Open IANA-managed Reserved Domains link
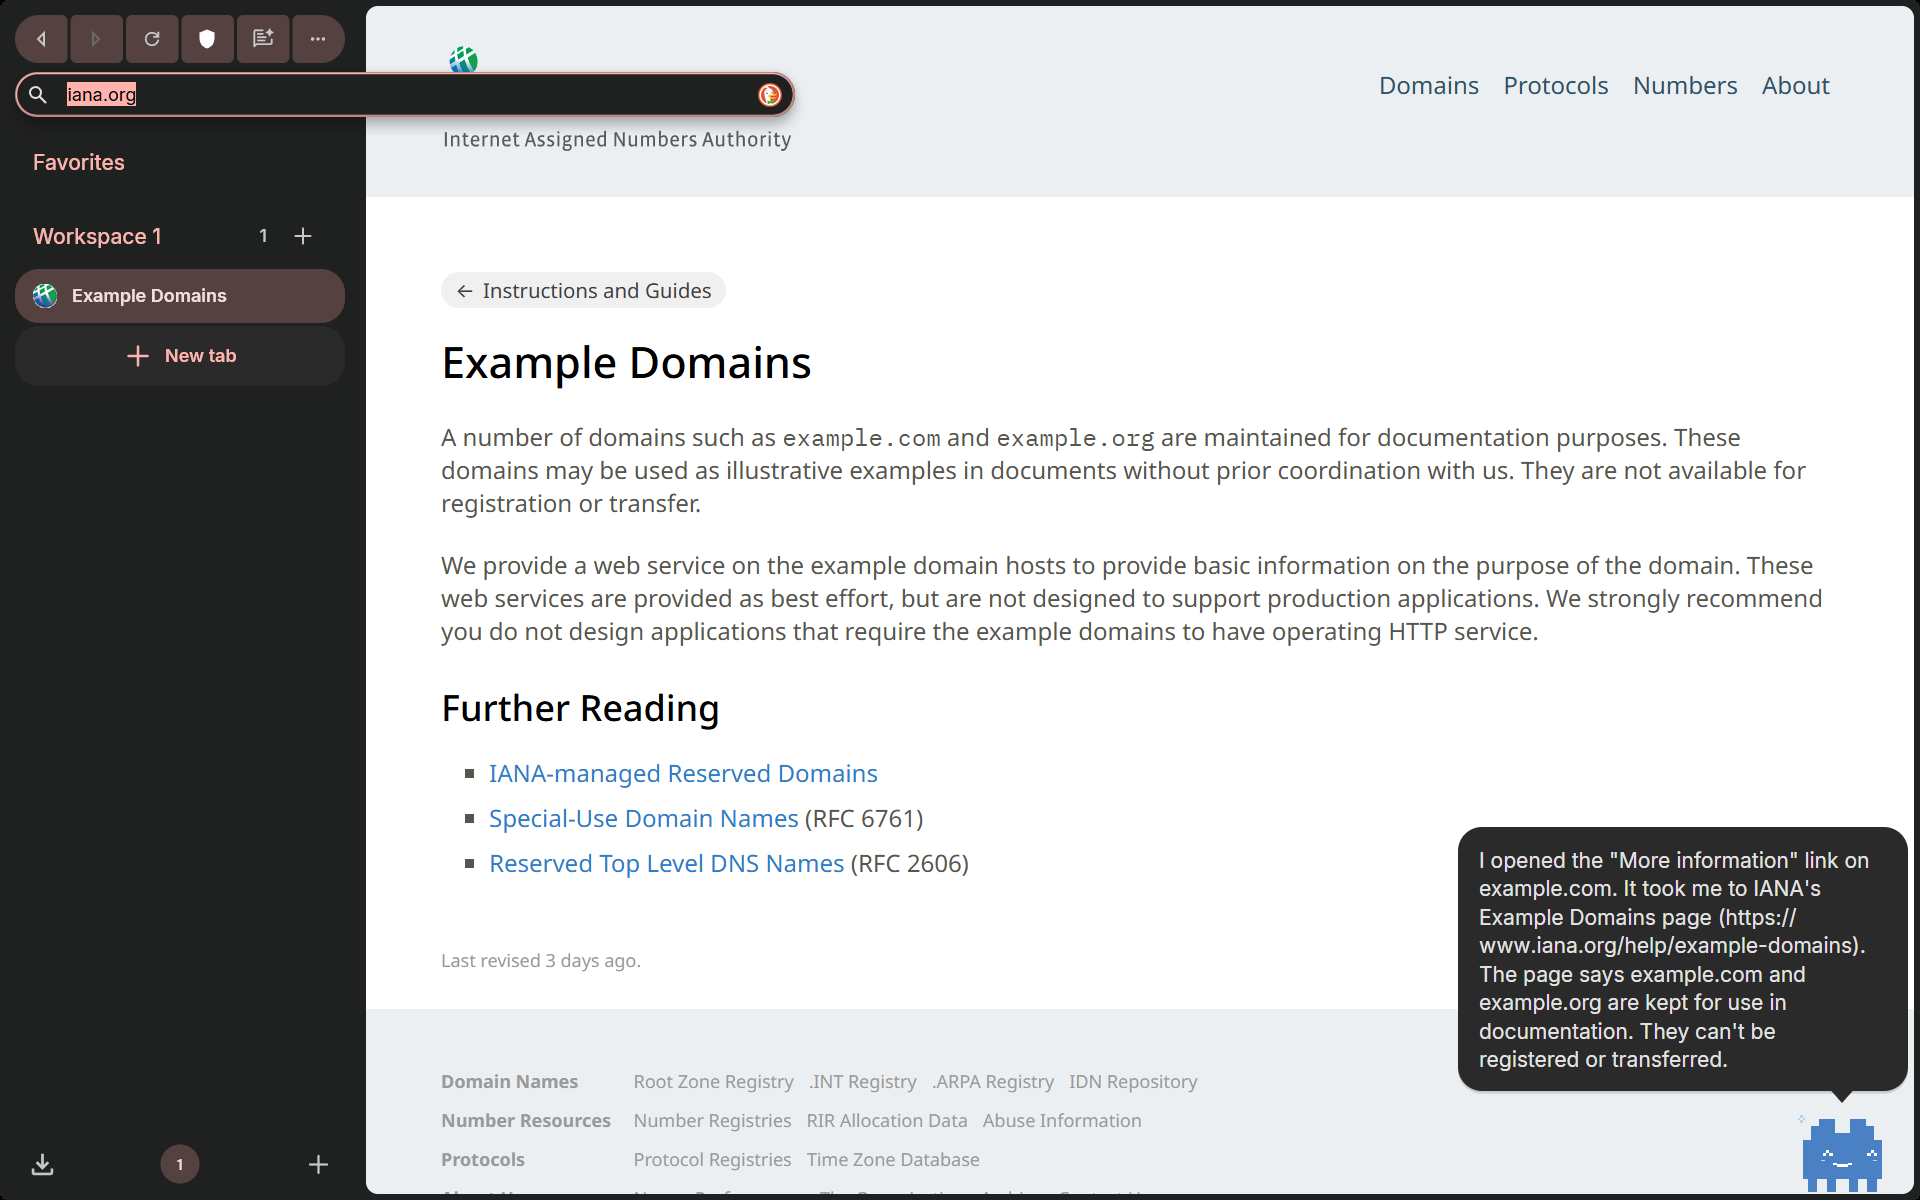This screenshot has height=1200, width=1920. (683, 774)
